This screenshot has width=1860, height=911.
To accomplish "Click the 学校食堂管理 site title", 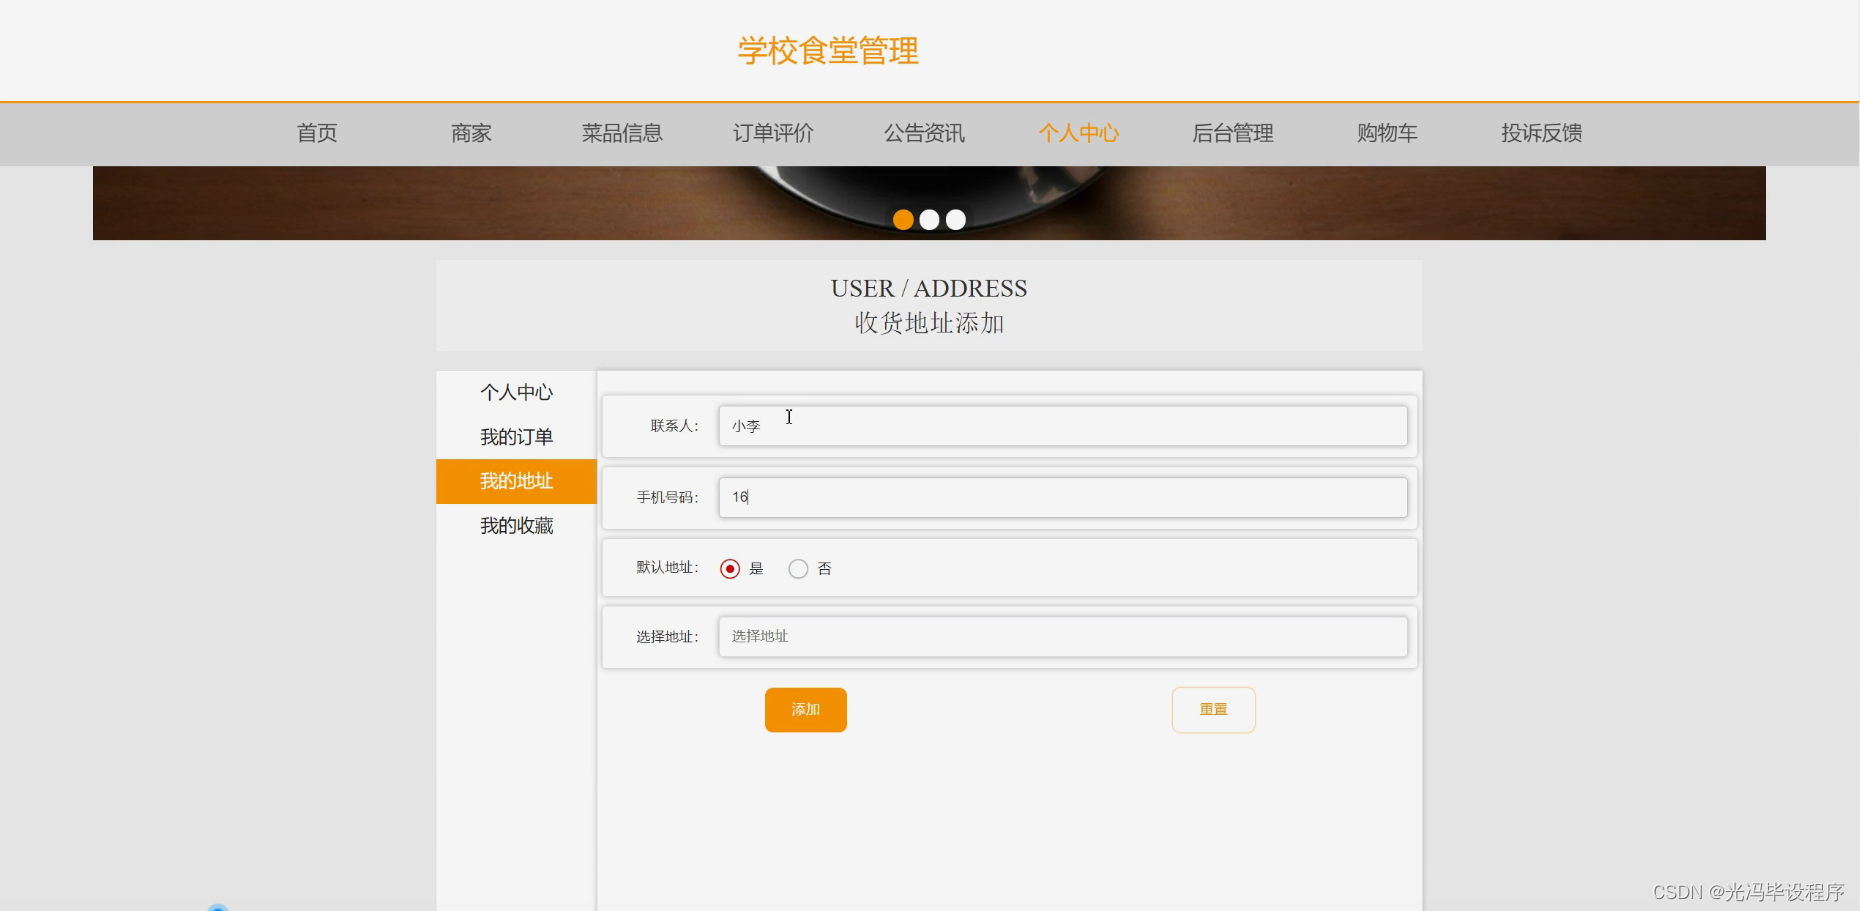I will 827,50.
